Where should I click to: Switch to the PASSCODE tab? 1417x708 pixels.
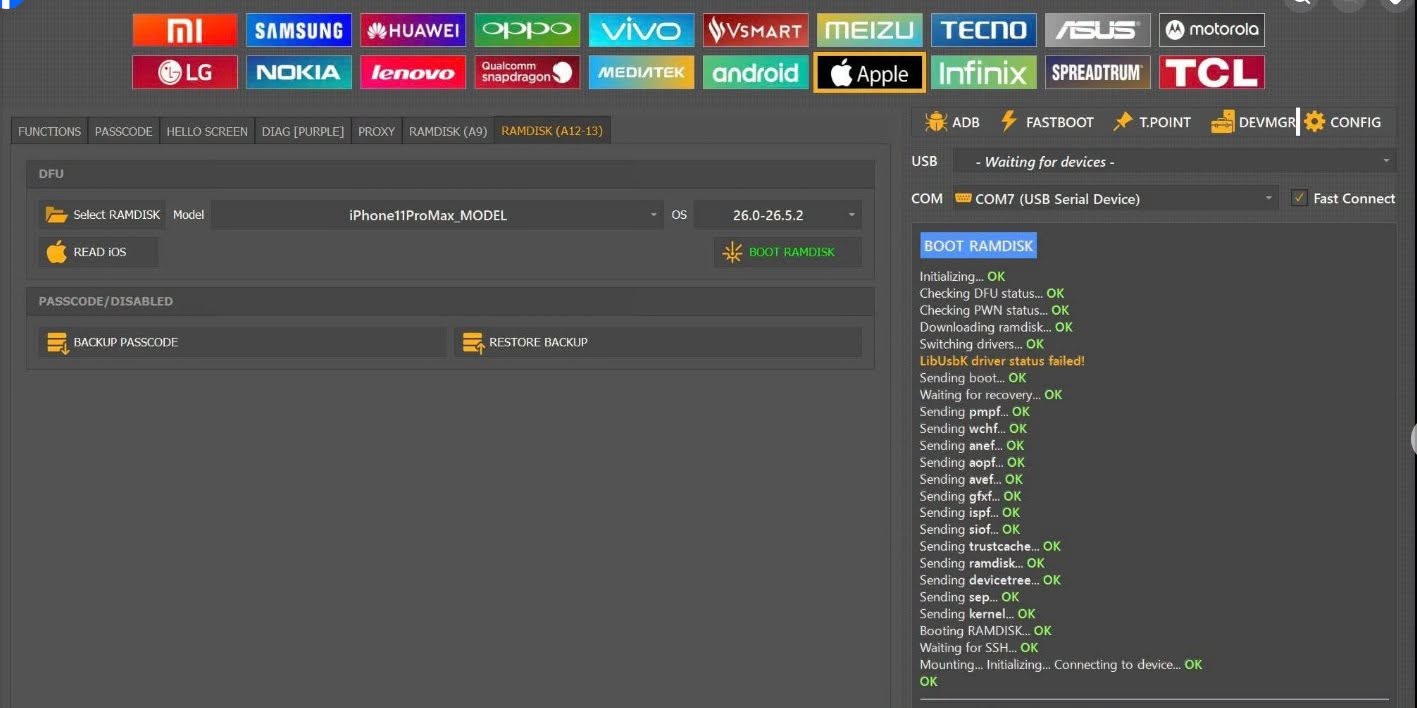coord(124,131)
